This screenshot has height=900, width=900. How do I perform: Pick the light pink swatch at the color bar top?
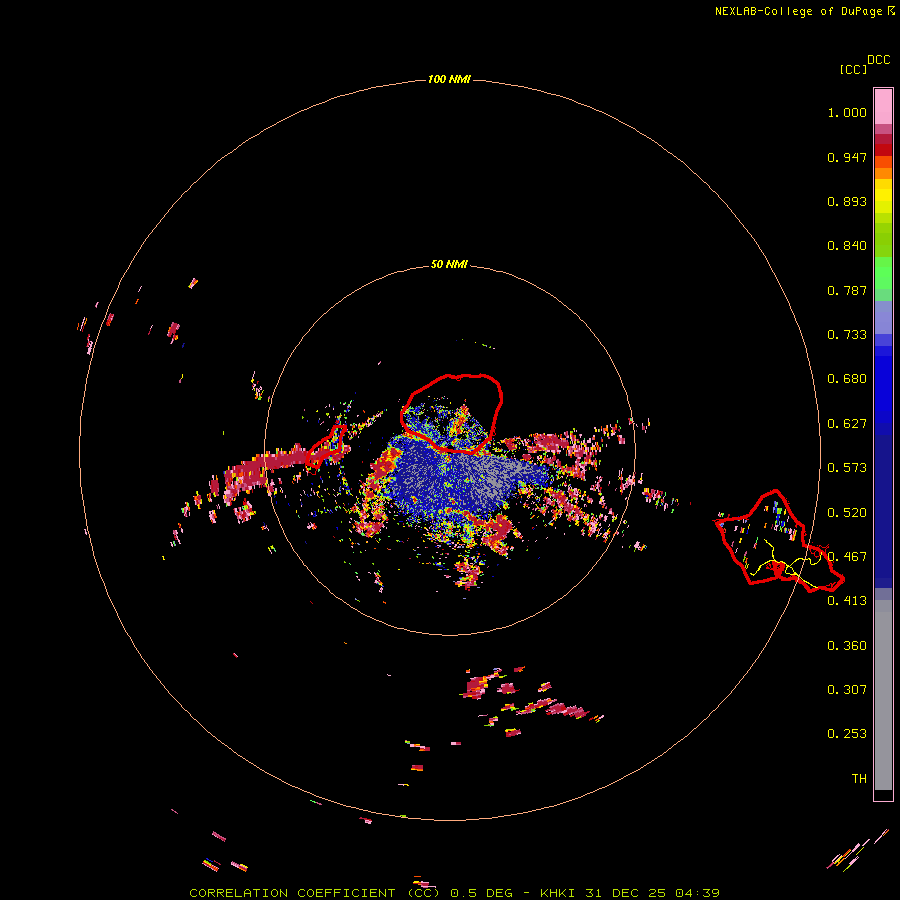click(883, 106)
